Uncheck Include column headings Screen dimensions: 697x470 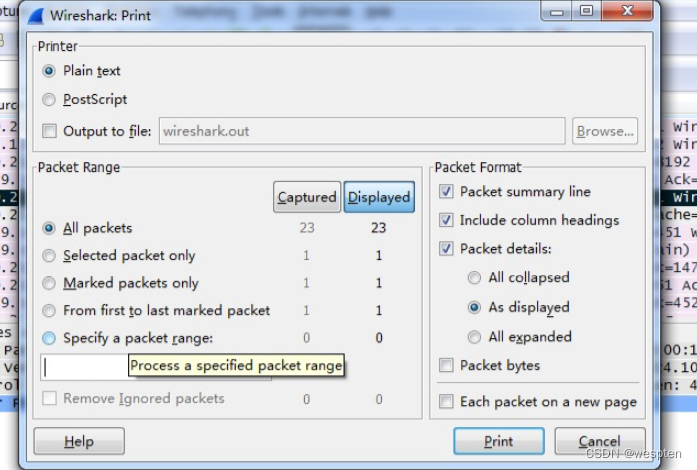446,220
